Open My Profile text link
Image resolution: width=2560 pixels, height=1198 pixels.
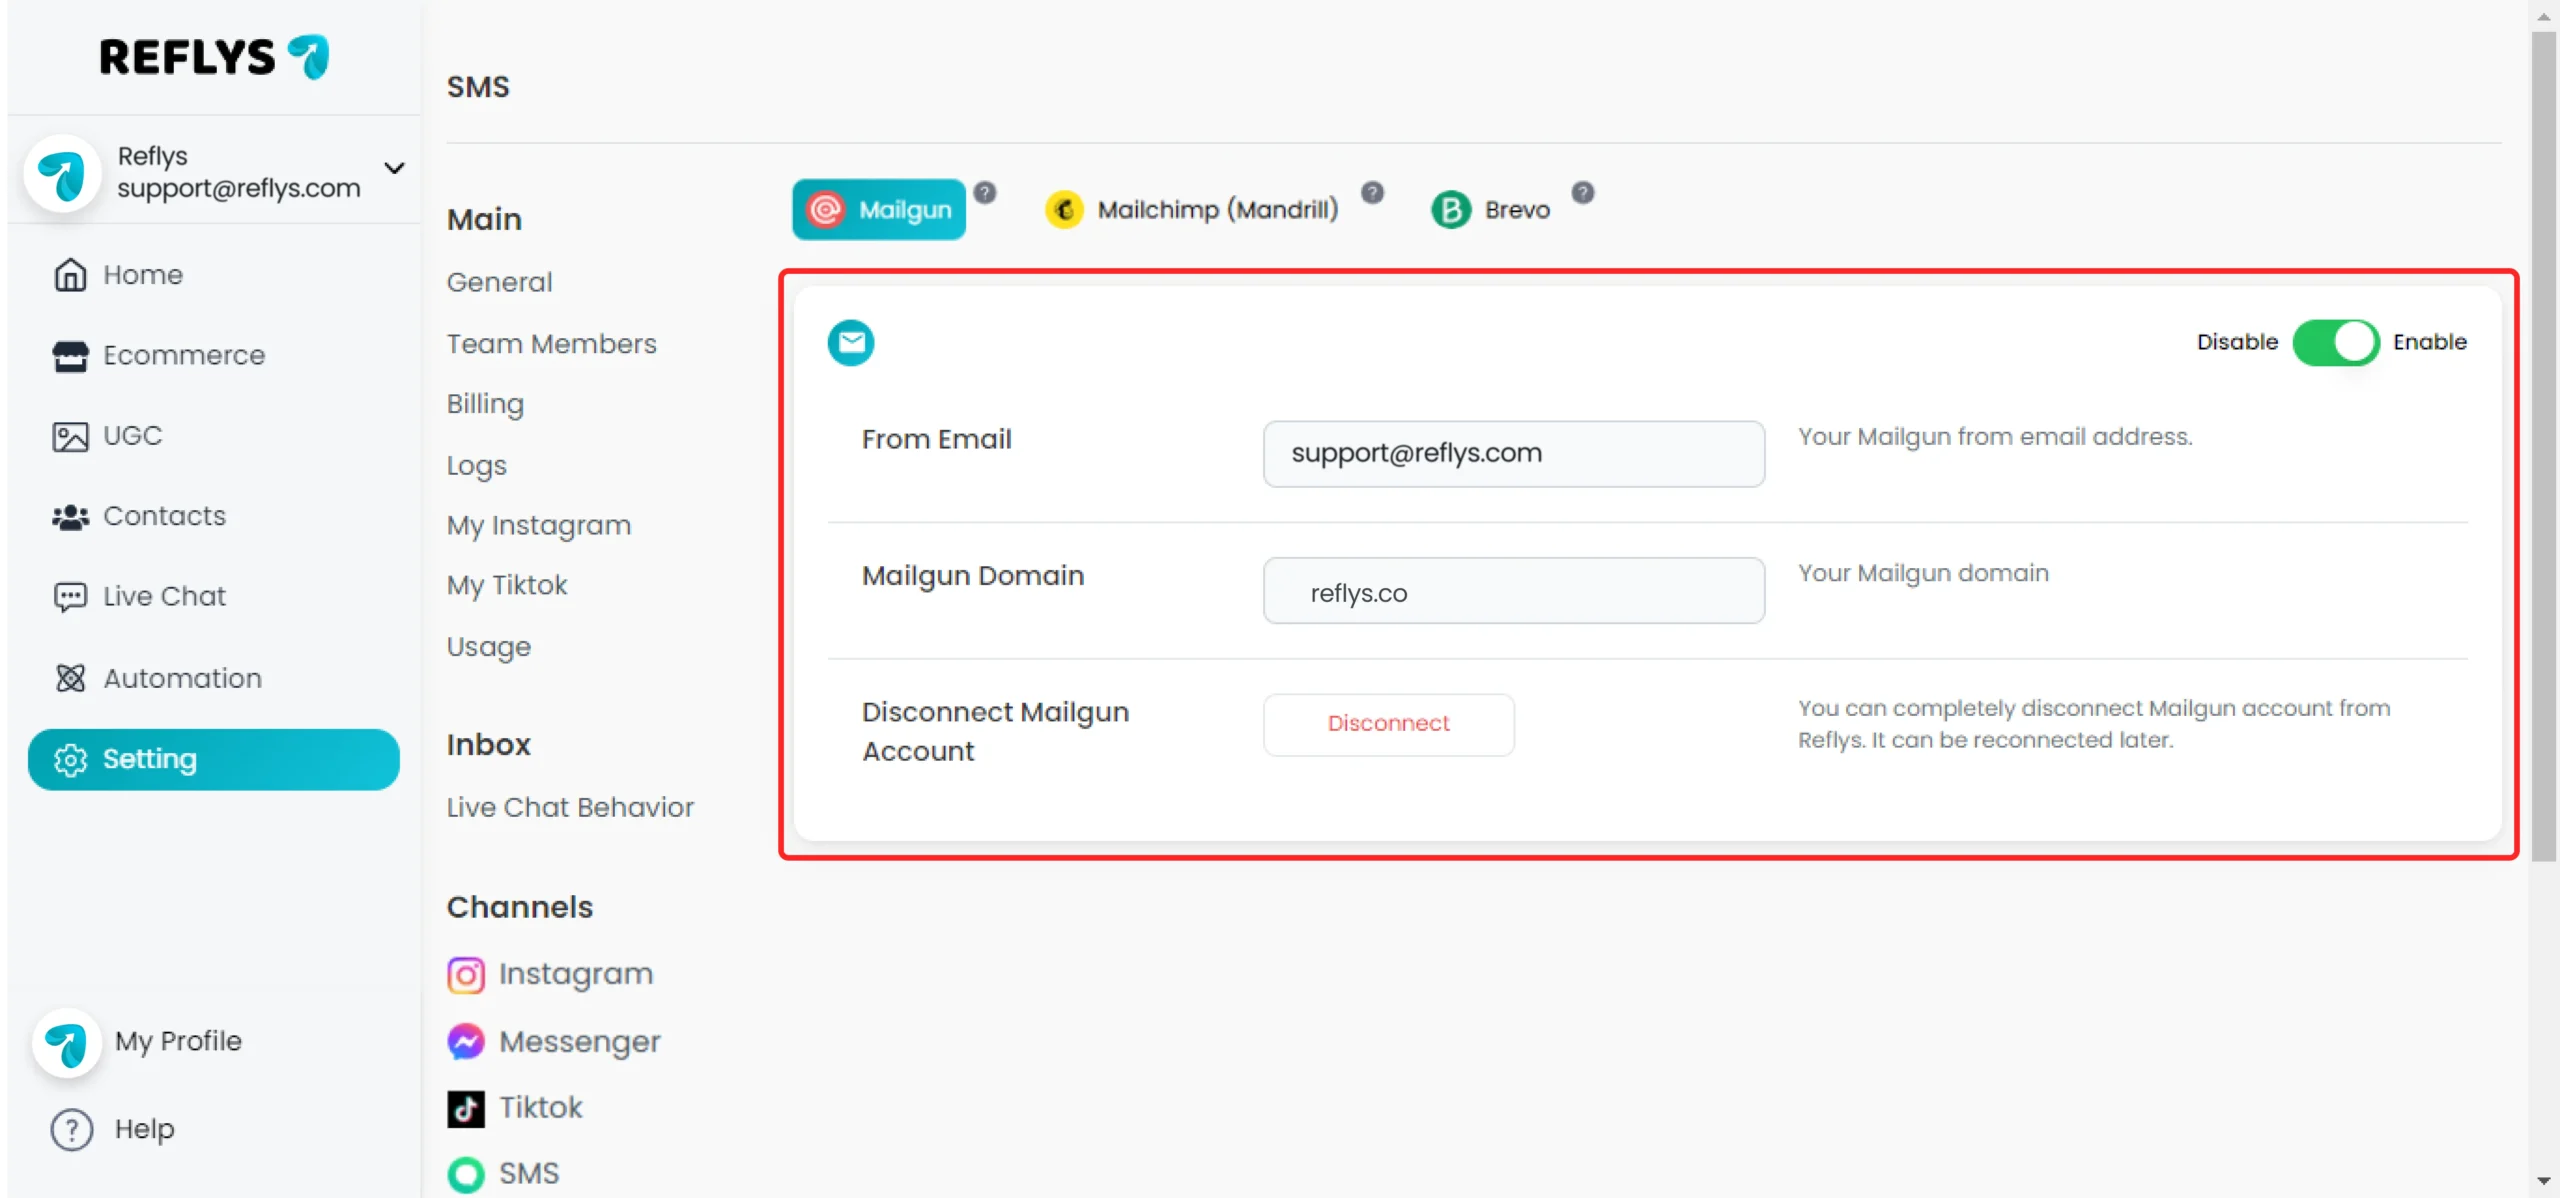pos(178,1042)
